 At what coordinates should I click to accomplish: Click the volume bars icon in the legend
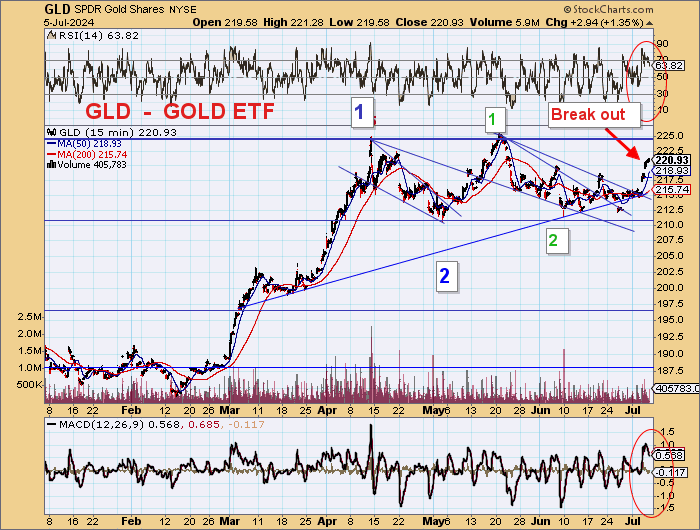51,165
